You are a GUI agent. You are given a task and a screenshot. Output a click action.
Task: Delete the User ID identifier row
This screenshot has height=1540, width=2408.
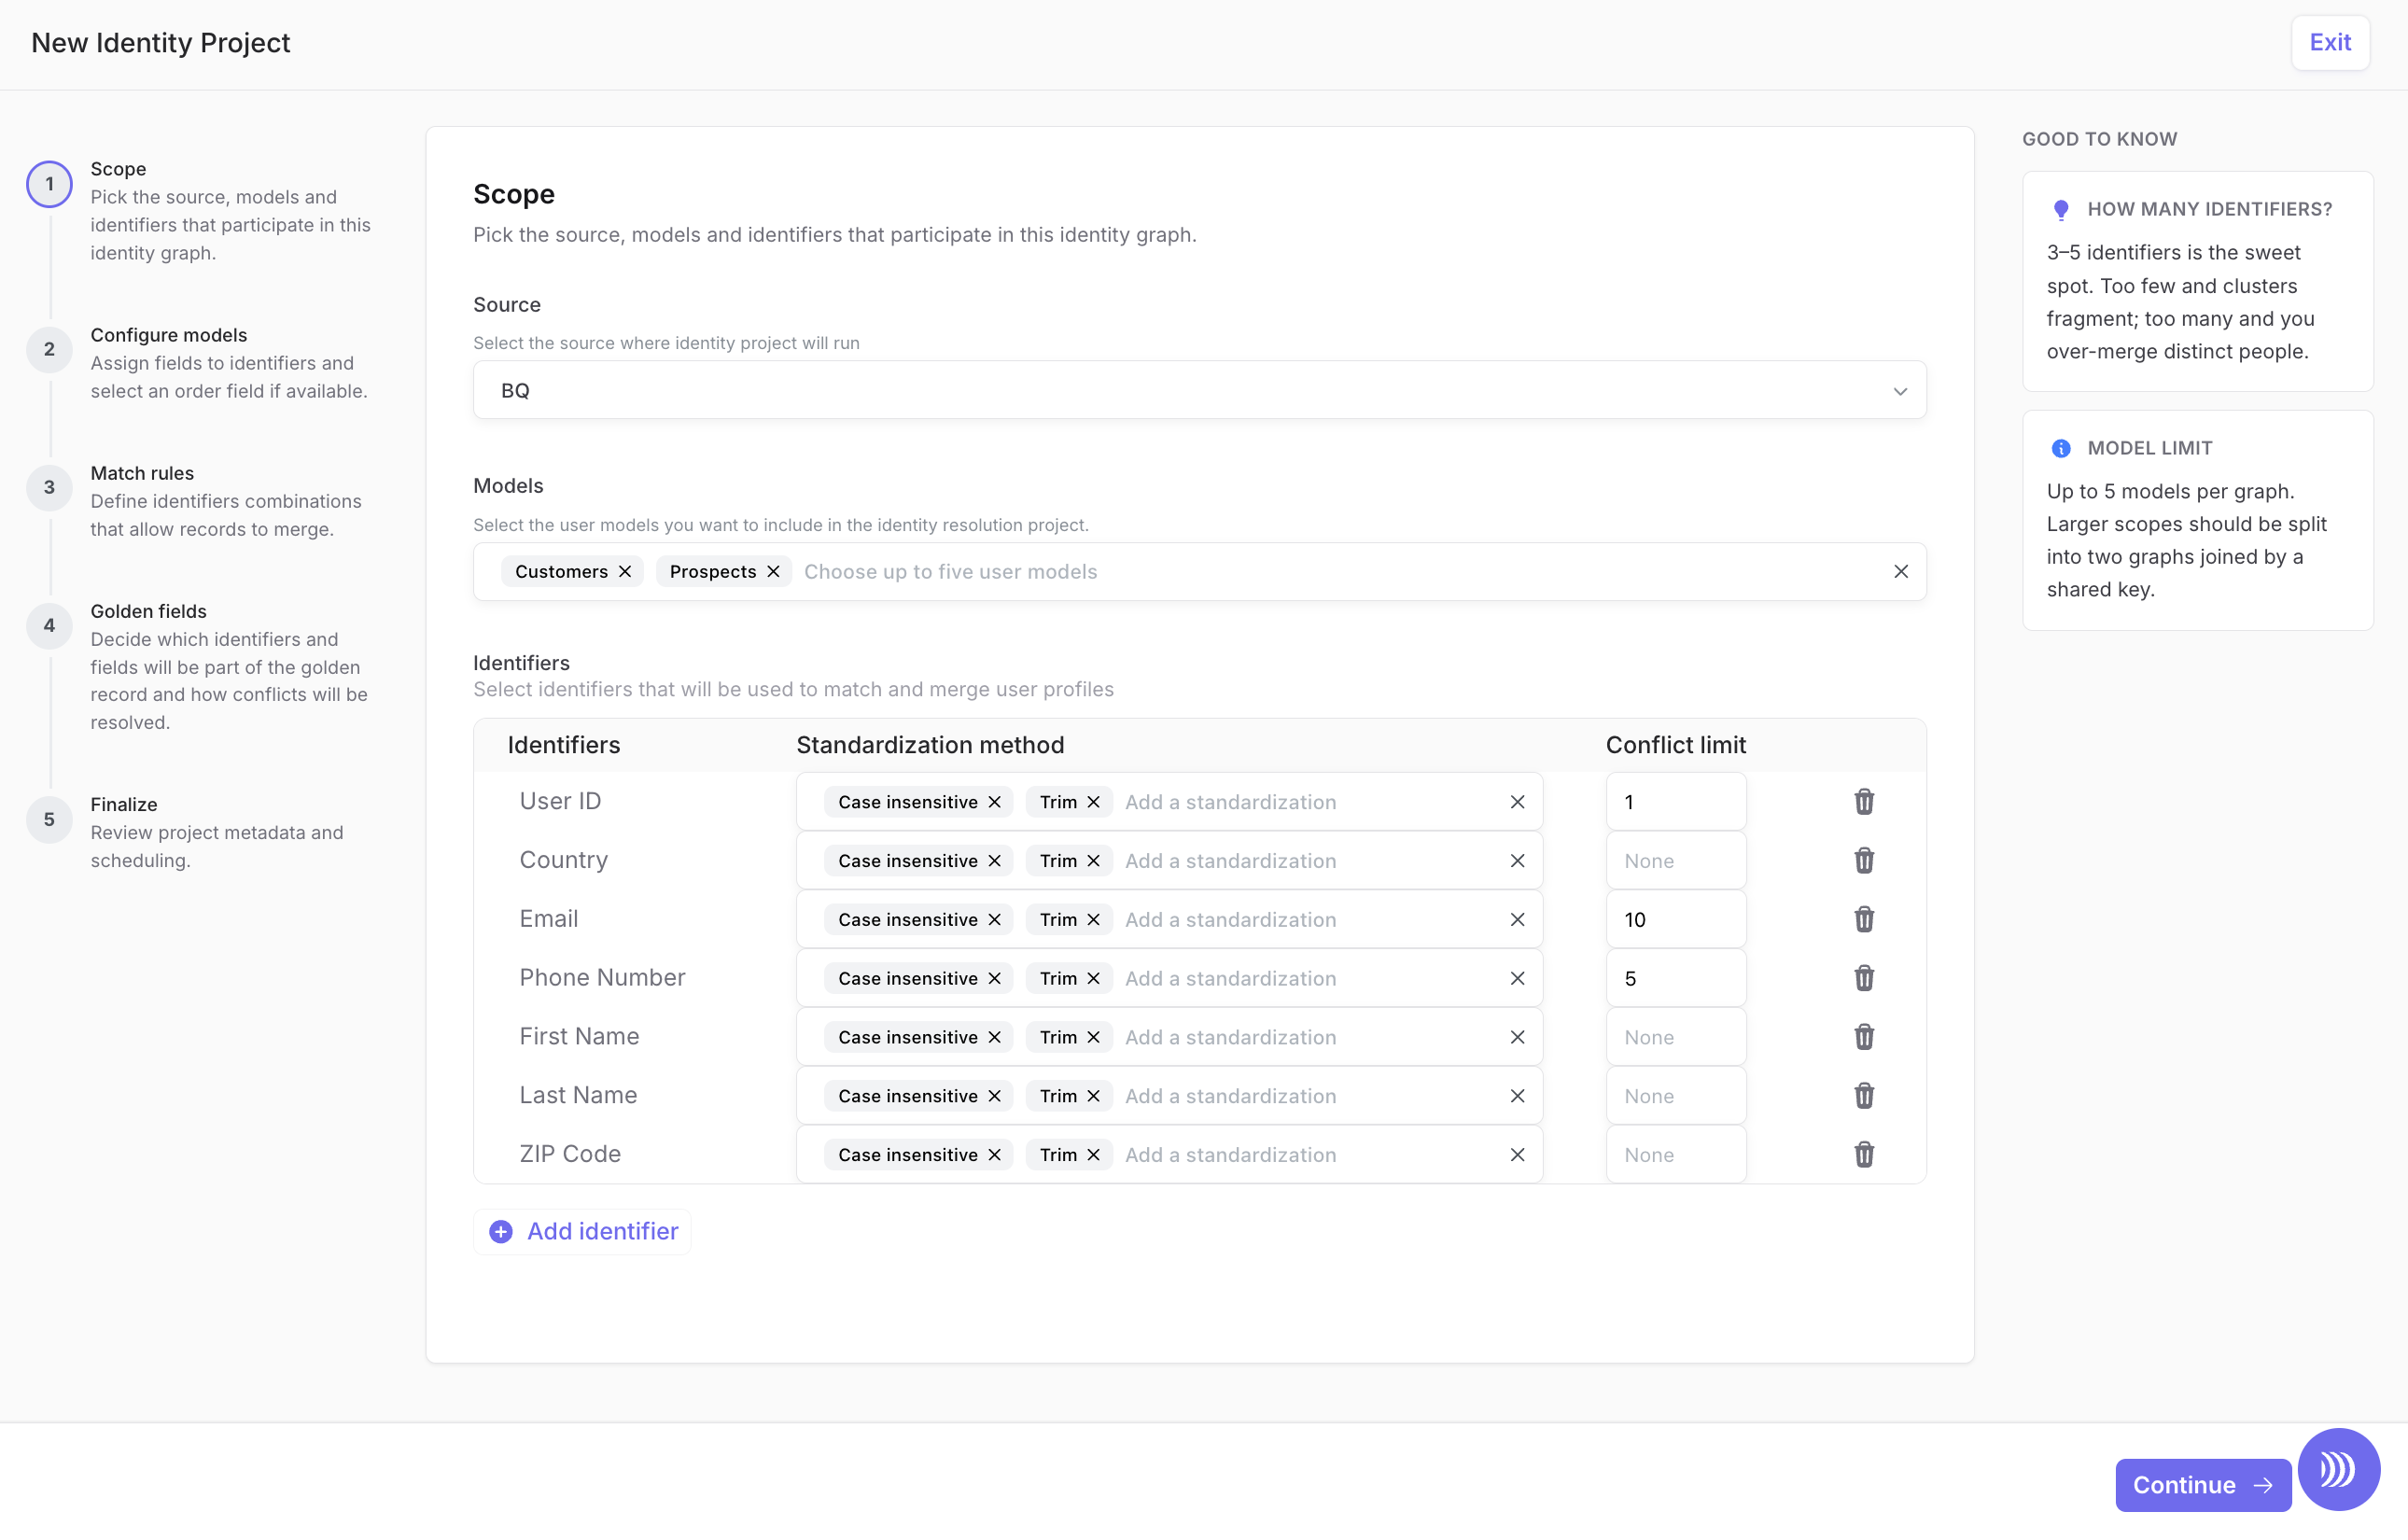[x=1864, y=801]
